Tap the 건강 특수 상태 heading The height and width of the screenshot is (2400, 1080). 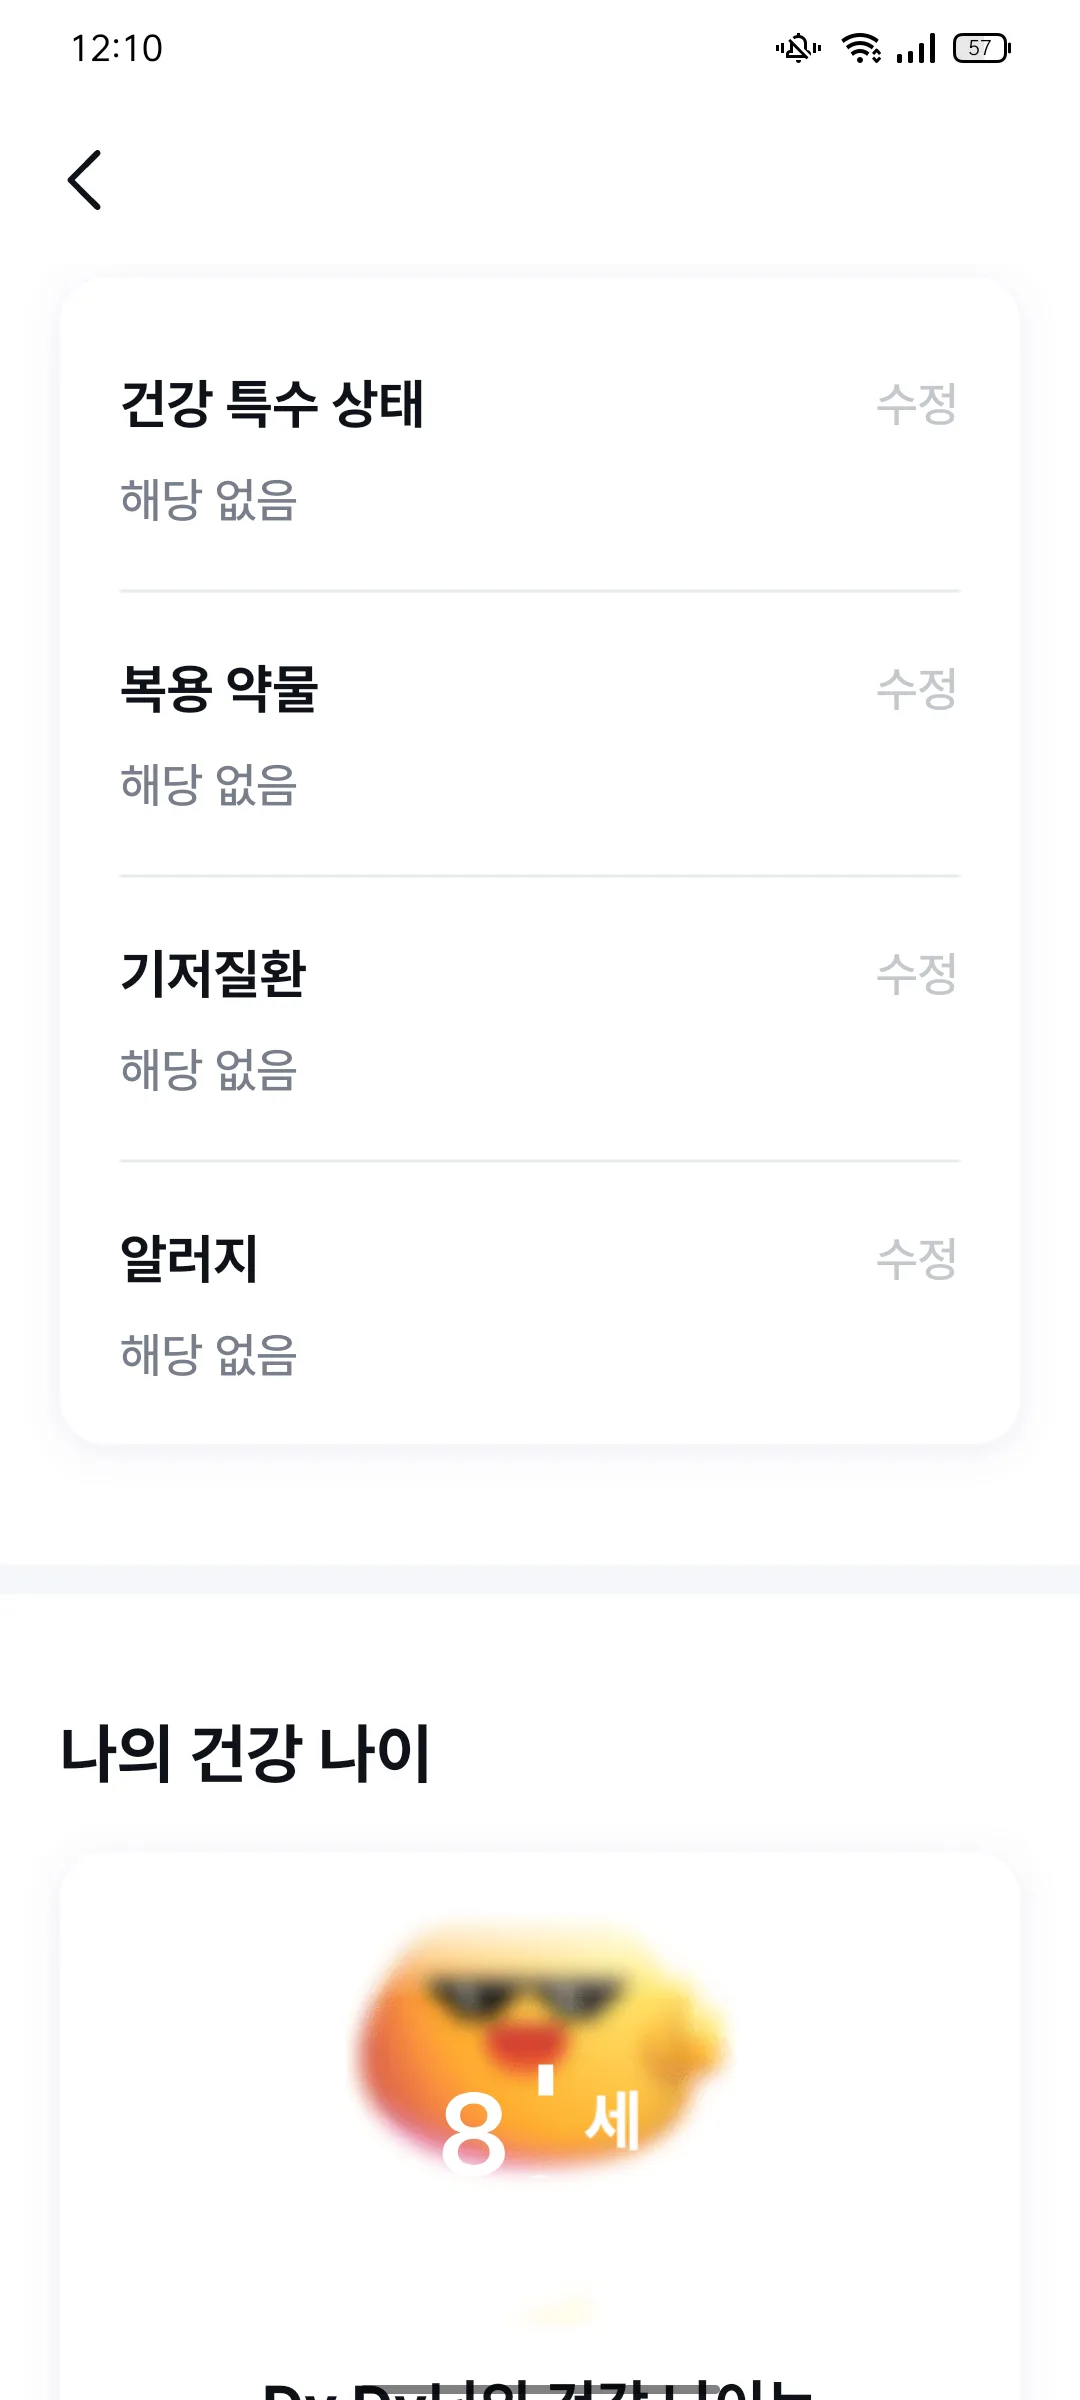coord(272,404)
